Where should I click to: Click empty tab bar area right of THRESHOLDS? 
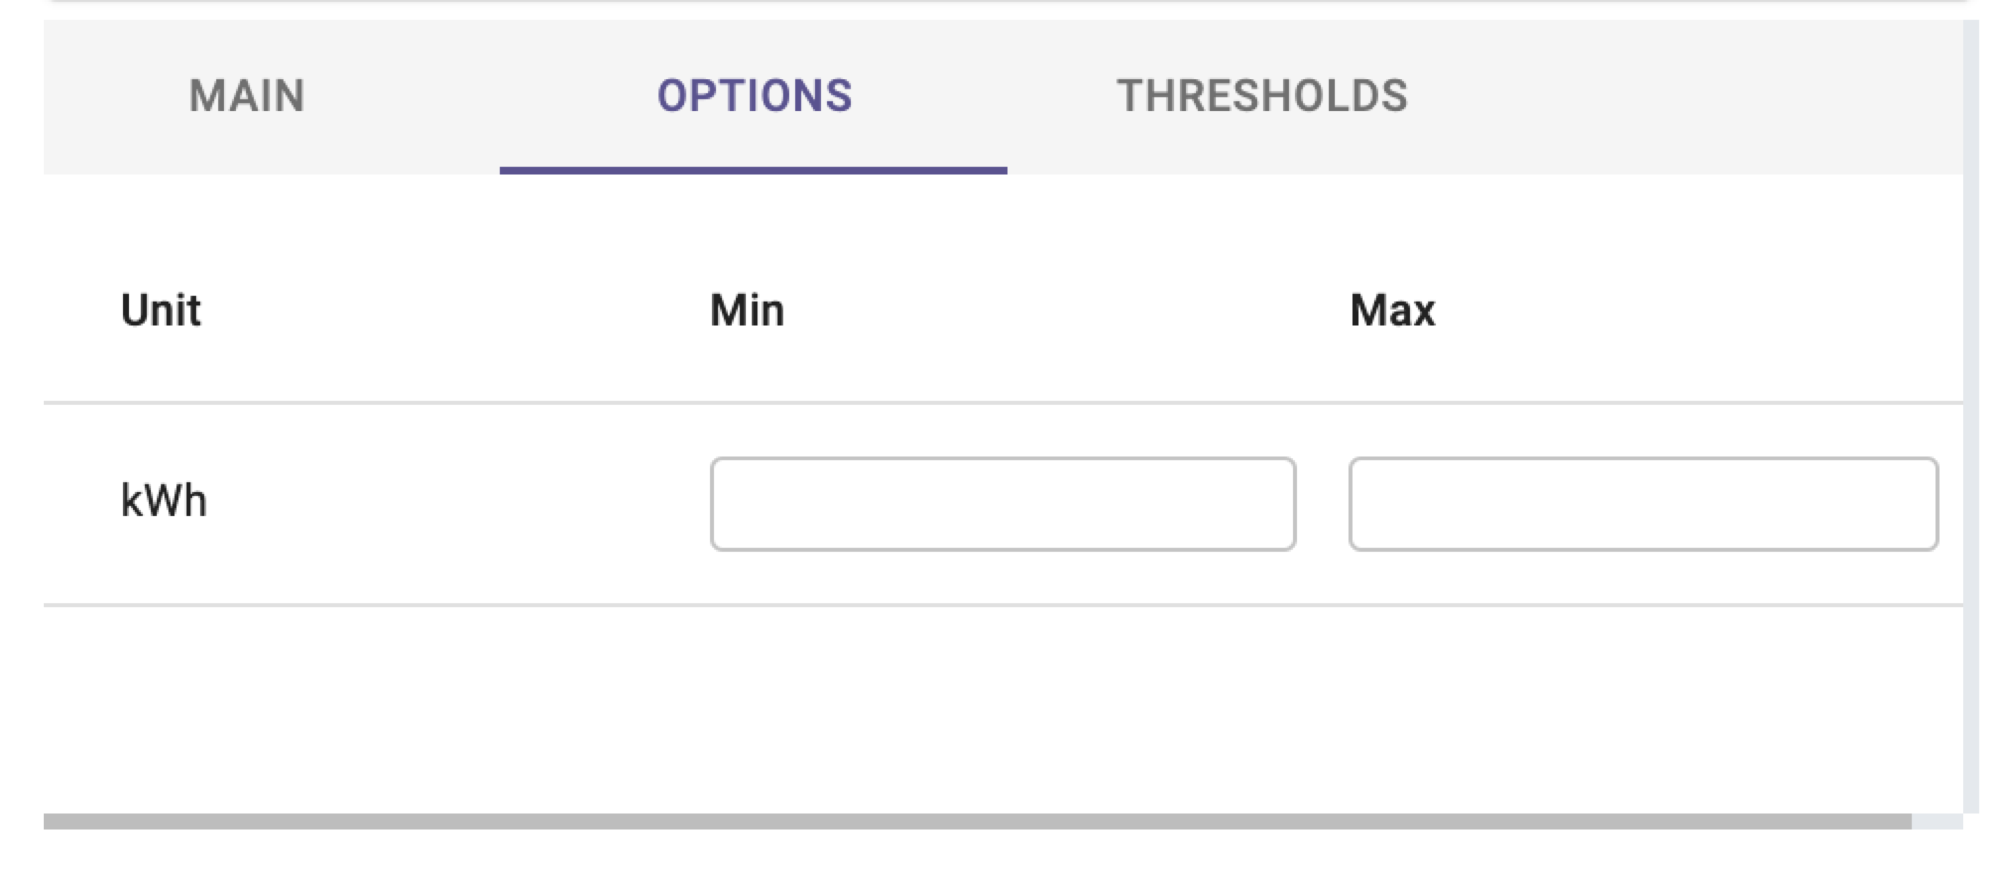click(x=1740, y=96)
